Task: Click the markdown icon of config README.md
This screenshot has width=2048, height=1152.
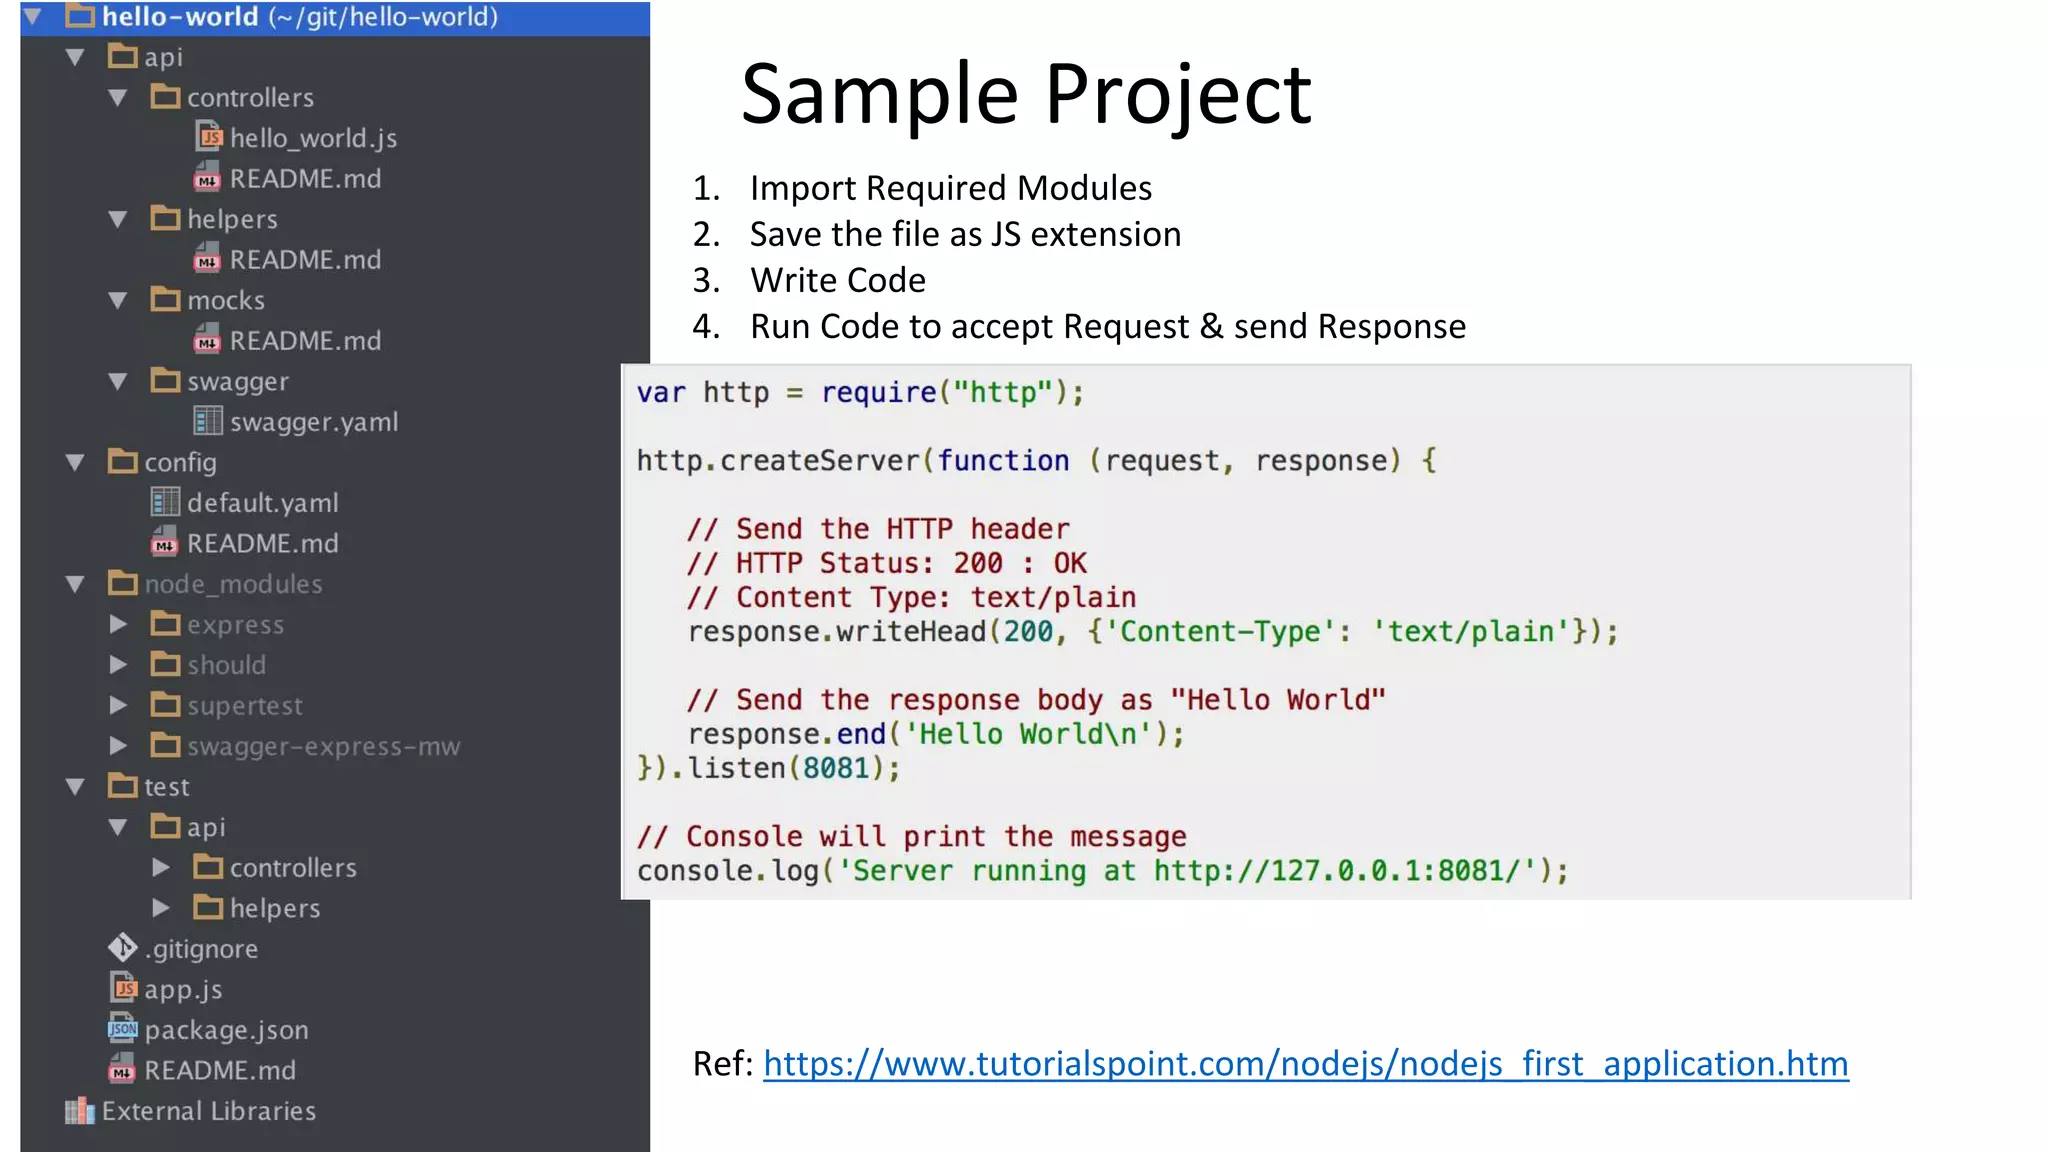Action: point(165,541)
